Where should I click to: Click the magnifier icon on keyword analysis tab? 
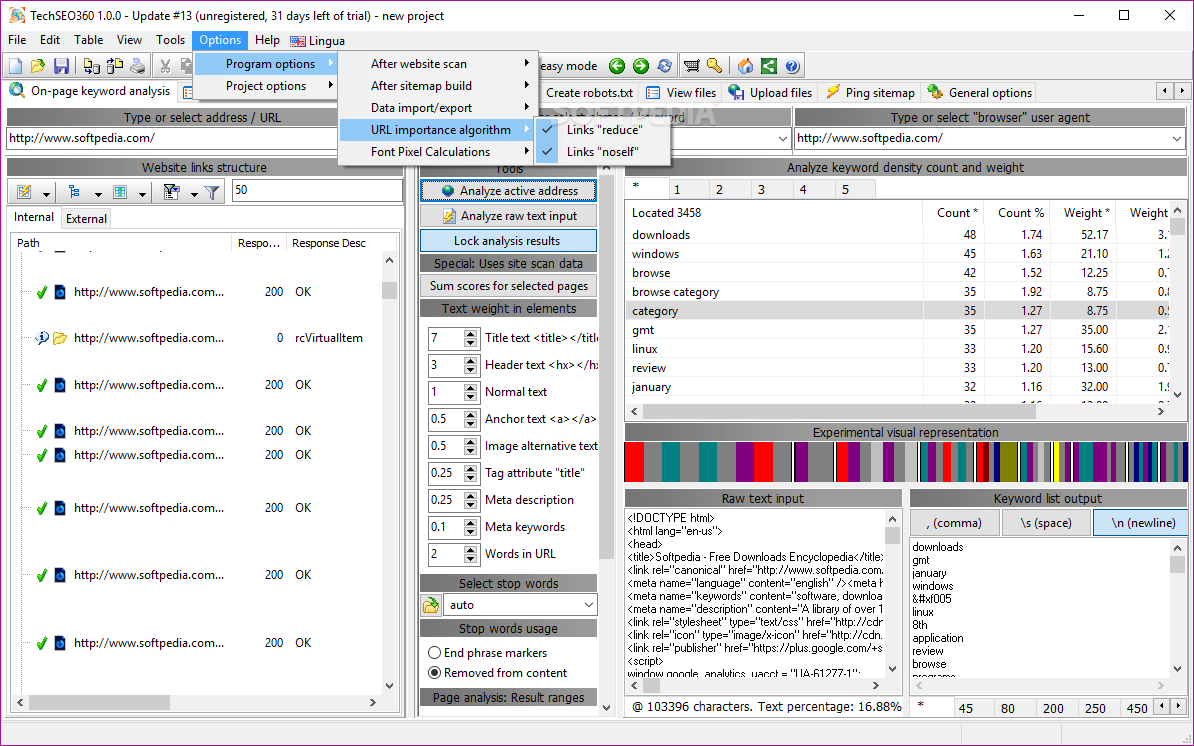point(17,91)
